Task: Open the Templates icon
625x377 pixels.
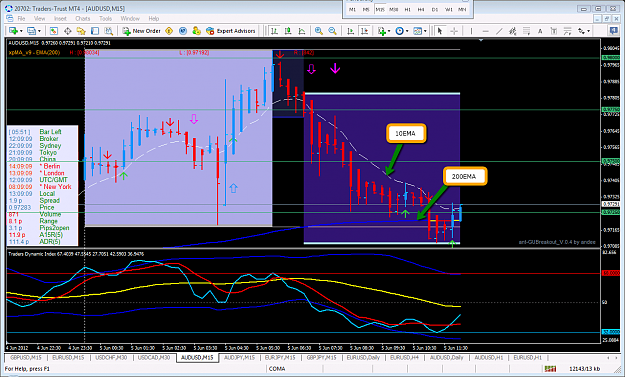Action: [x=417, y=31]
